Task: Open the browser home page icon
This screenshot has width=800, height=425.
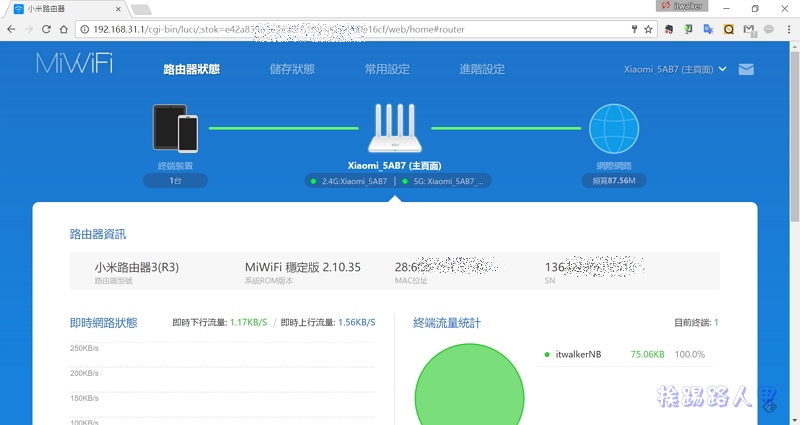Action: (x=64, y=29)
